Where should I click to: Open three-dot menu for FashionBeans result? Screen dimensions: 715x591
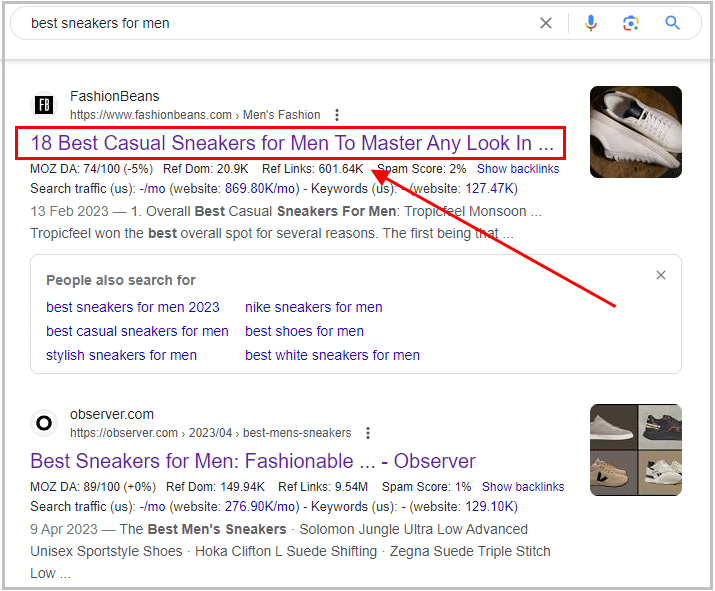337,115
